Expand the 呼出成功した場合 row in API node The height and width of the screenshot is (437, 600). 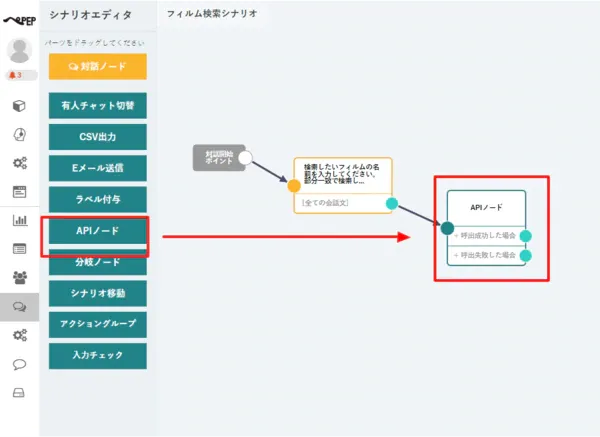[485, 236]
